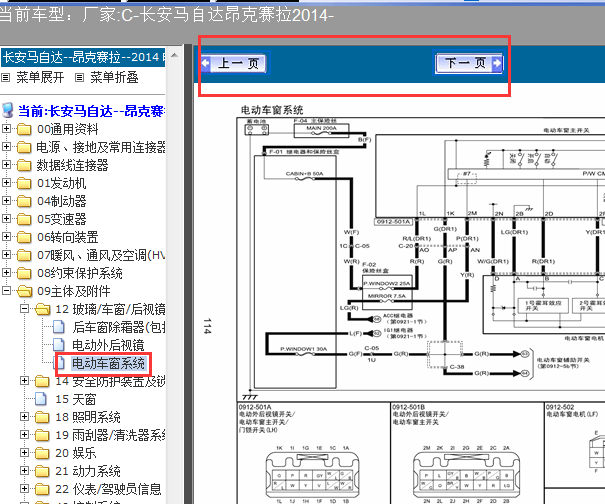
Task: Collapse the 09主体及附件 folder
Action: pyautogui.click(x=6, y=290)
